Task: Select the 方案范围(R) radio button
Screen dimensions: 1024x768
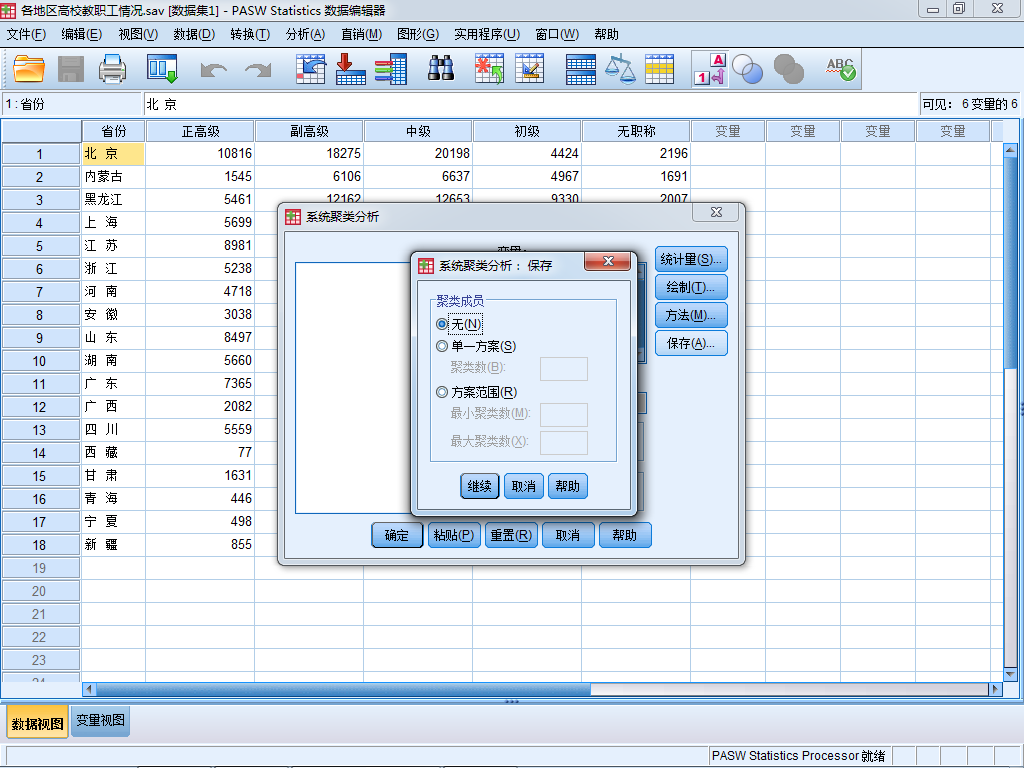Action: point(442,392)
